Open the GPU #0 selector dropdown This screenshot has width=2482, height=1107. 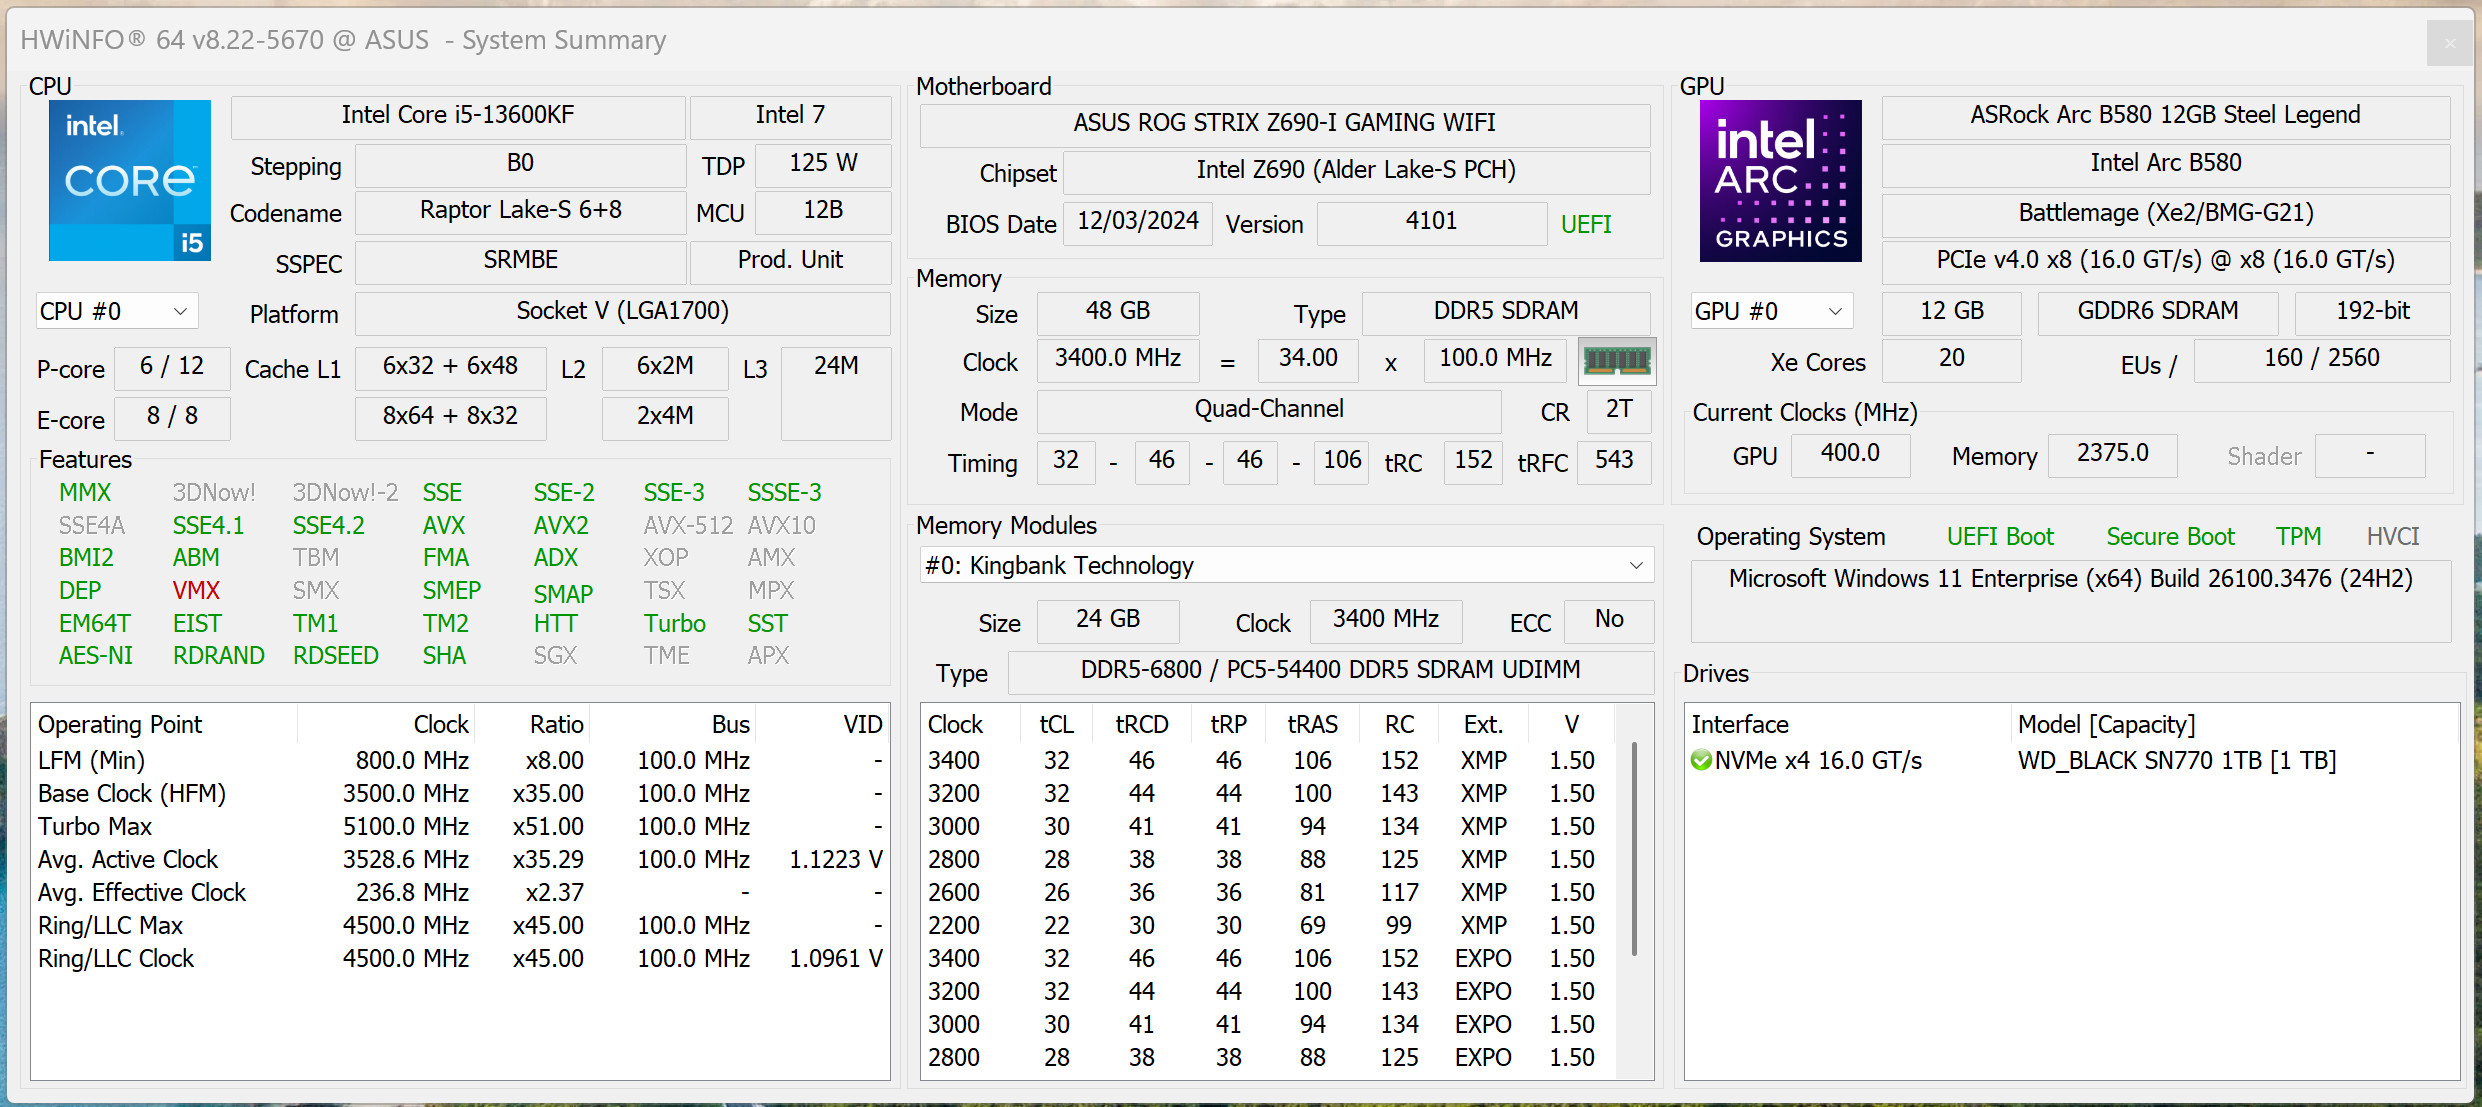[1771, 311]
